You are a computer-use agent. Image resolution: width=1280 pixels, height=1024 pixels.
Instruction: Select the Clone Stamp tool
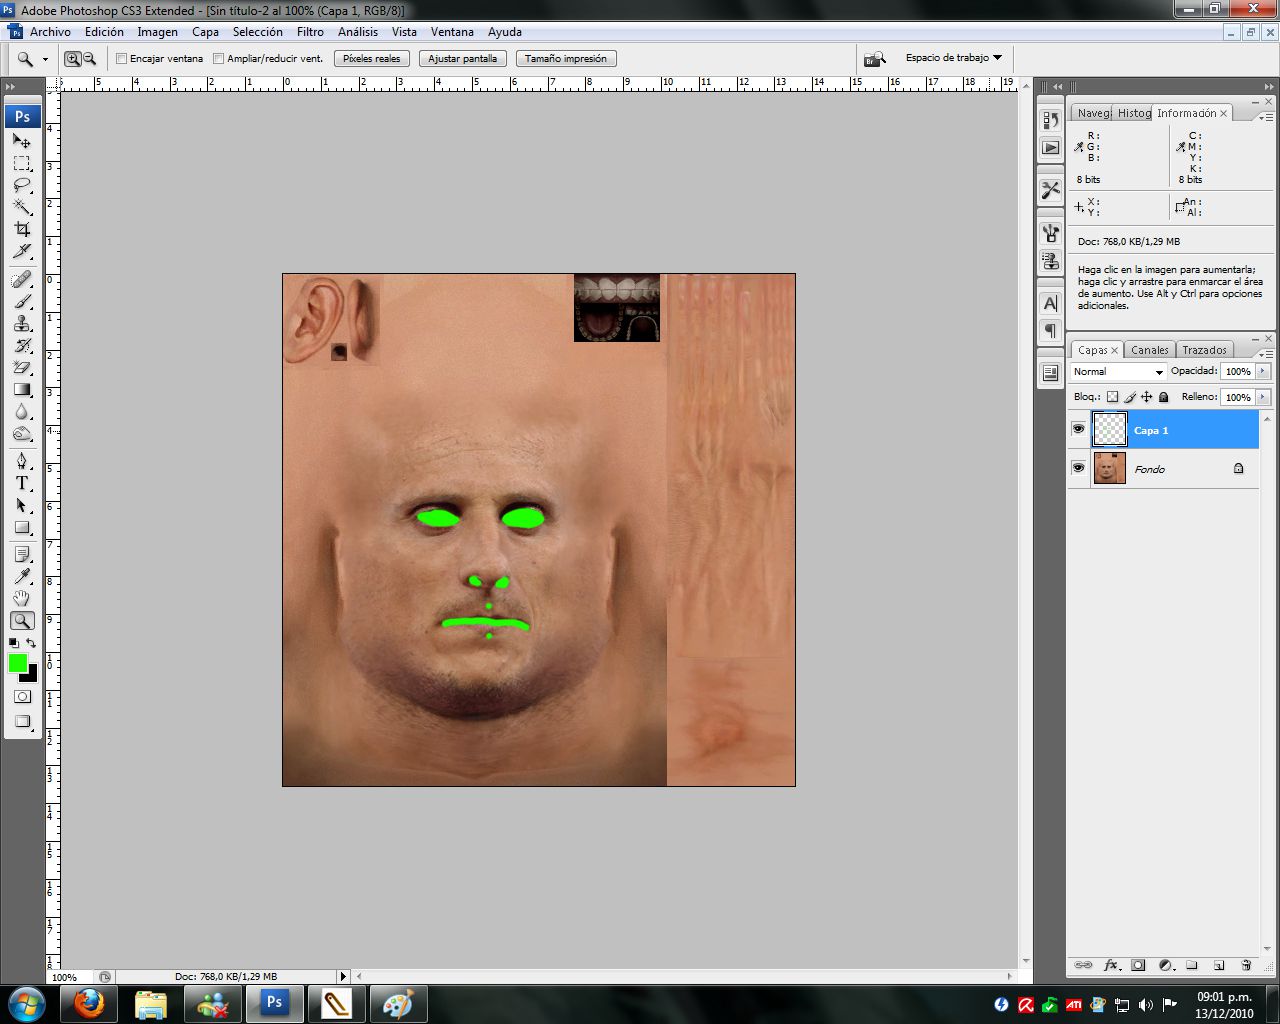(22, 323)
